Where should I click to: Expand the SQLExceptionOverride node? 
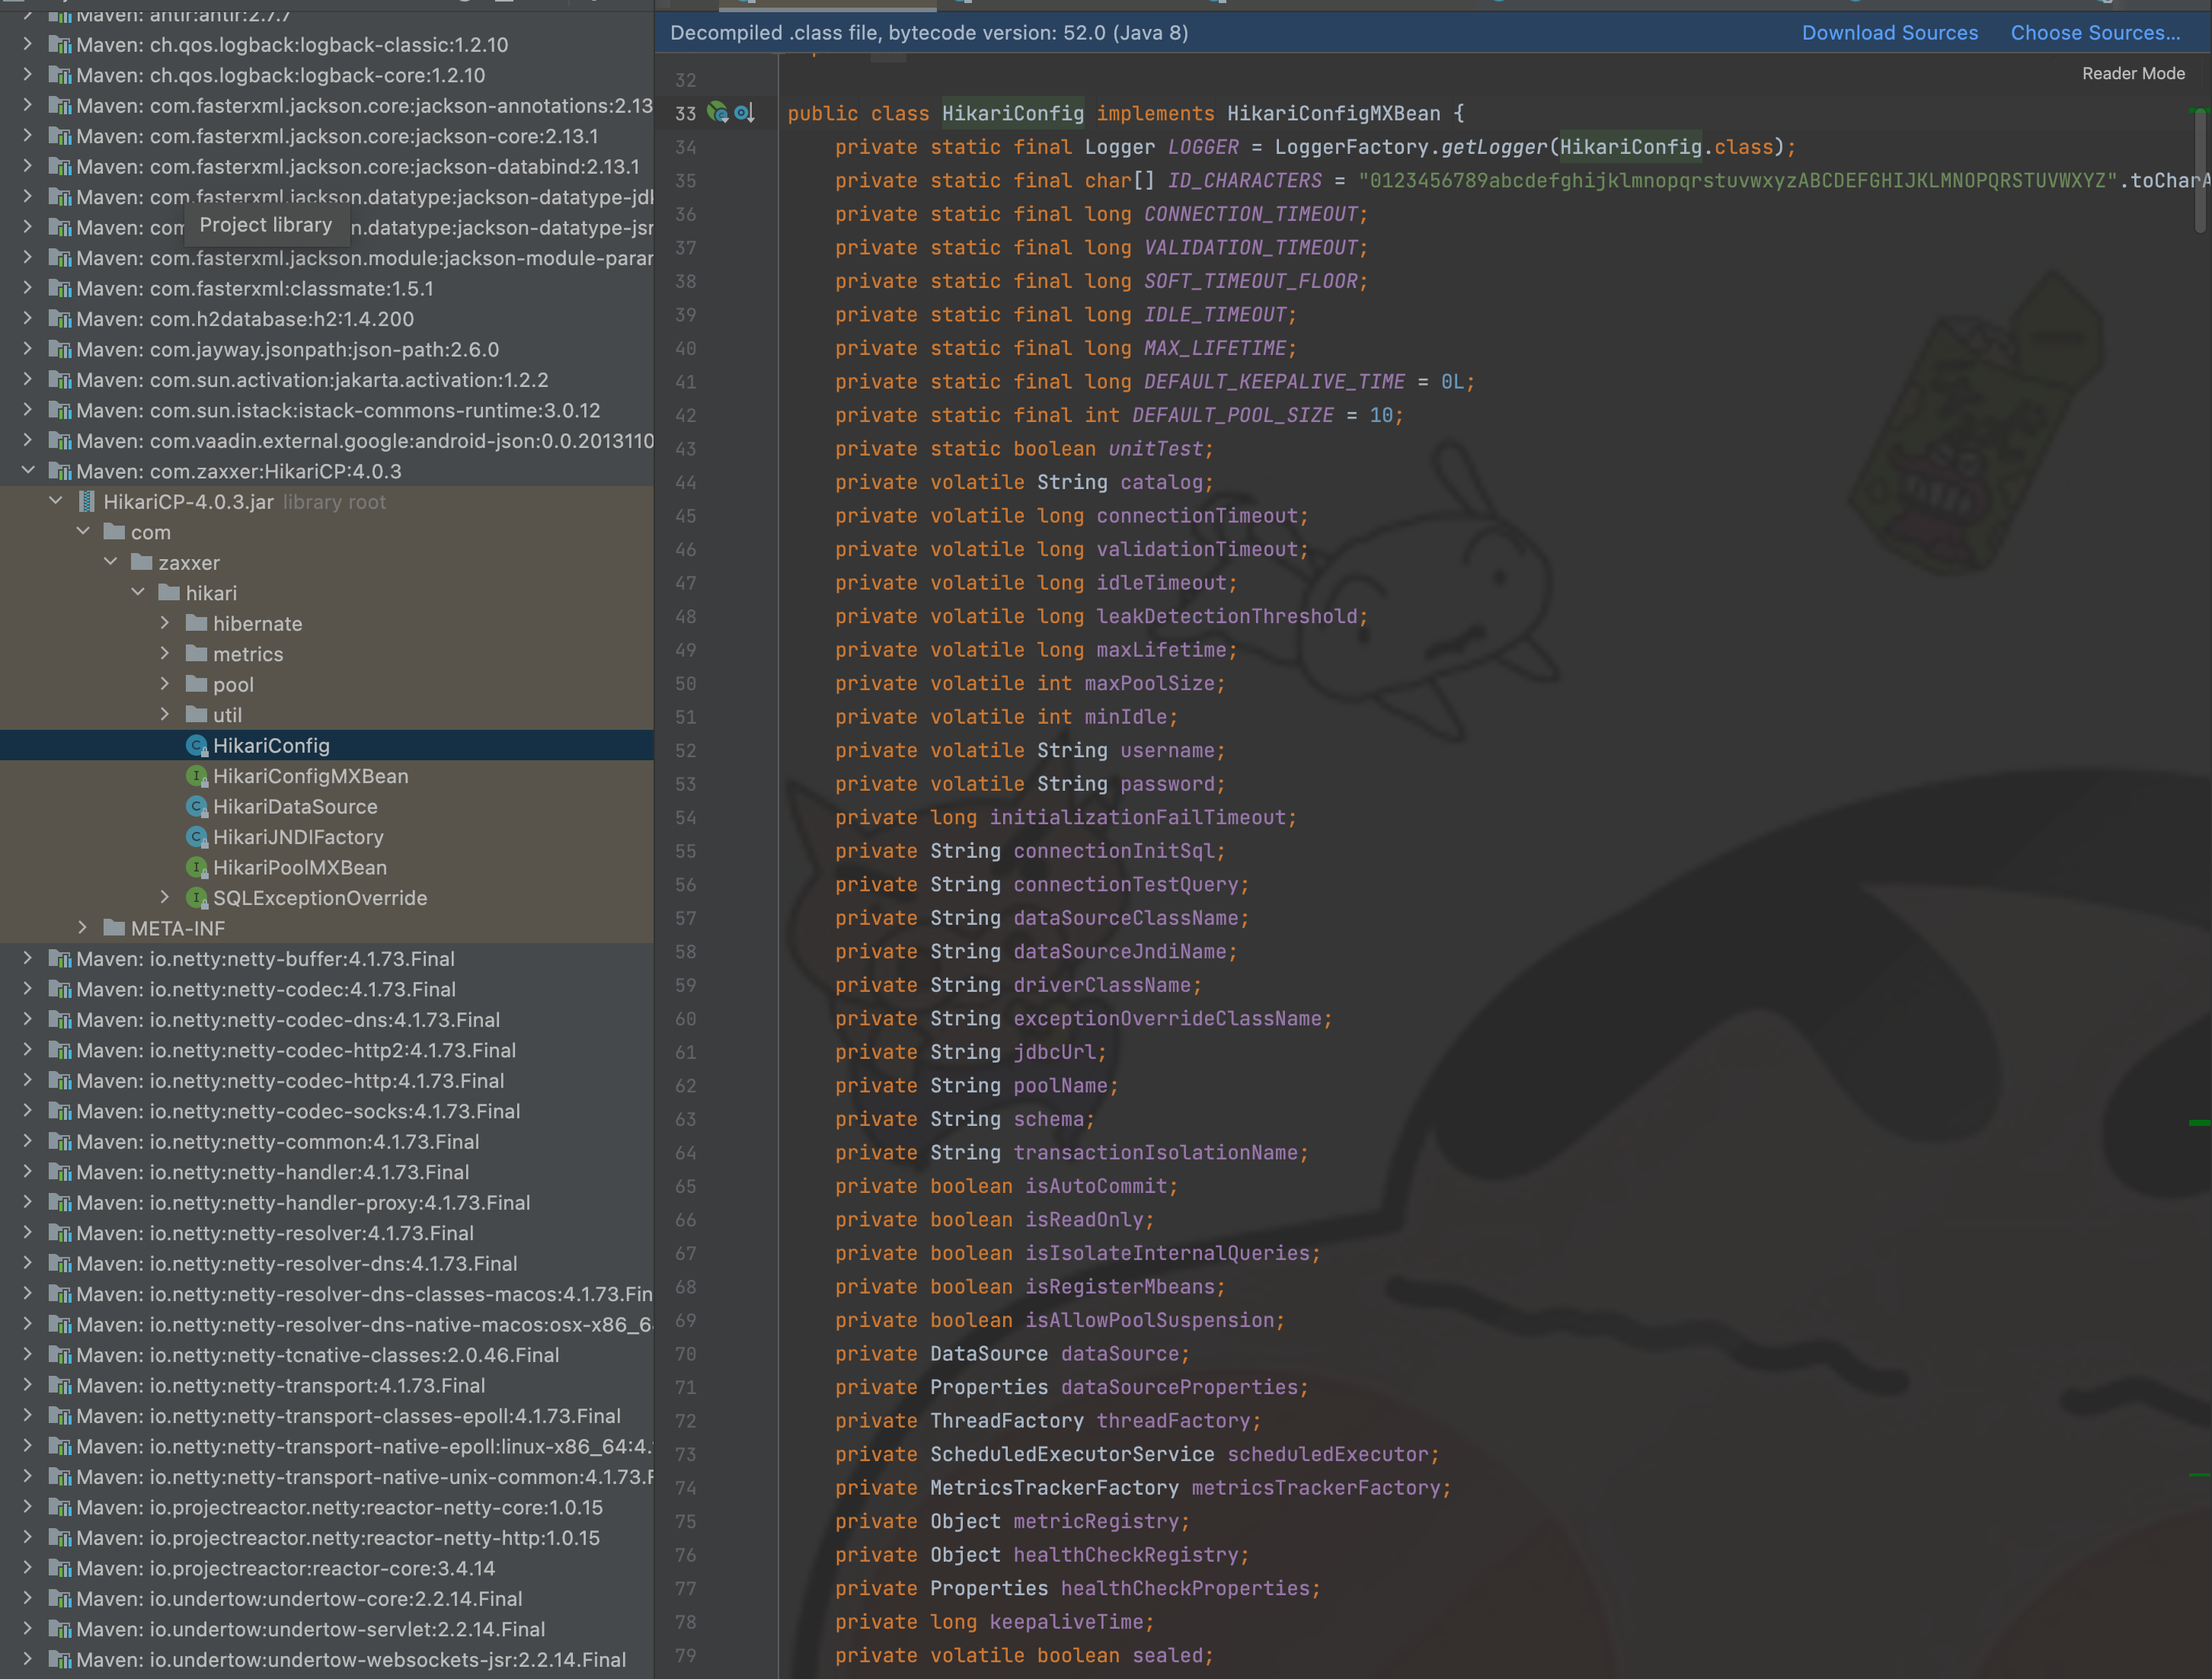pos(165,898)
